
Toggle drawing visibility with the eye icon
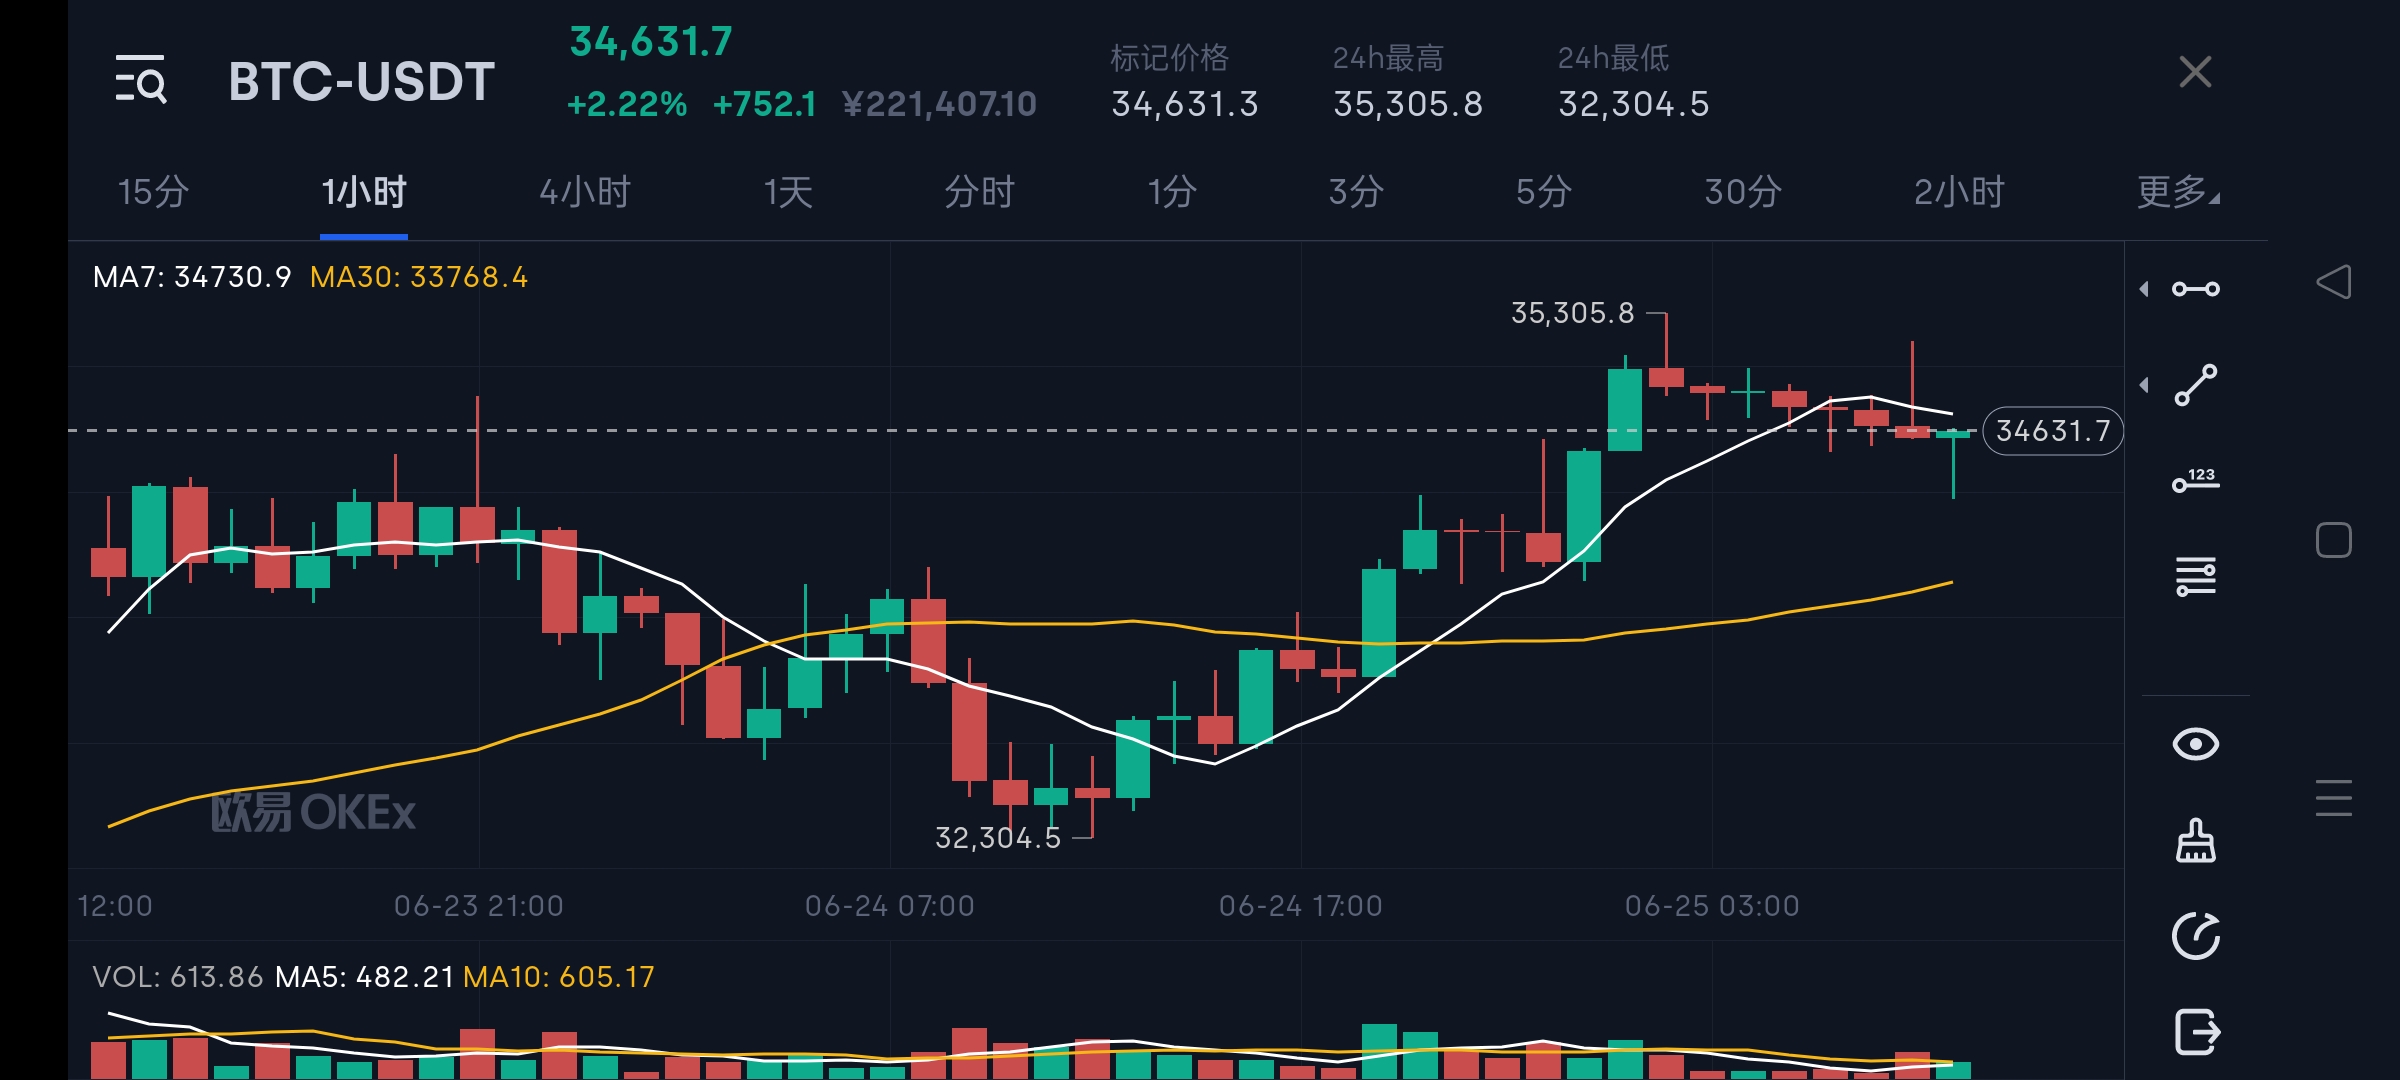(x=2196, y=744)
